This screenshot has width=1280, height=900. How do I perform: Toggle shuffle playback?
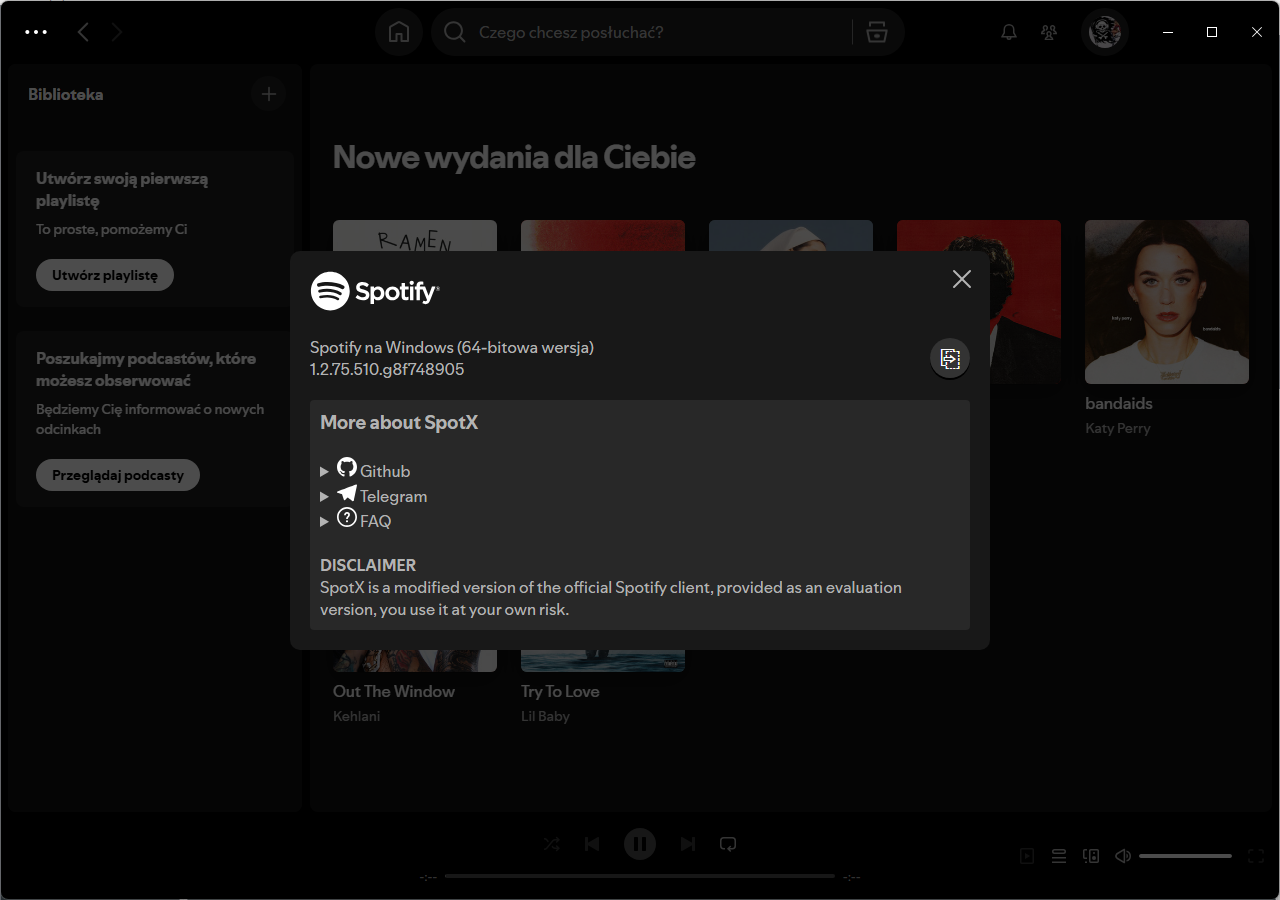[552, 844]
